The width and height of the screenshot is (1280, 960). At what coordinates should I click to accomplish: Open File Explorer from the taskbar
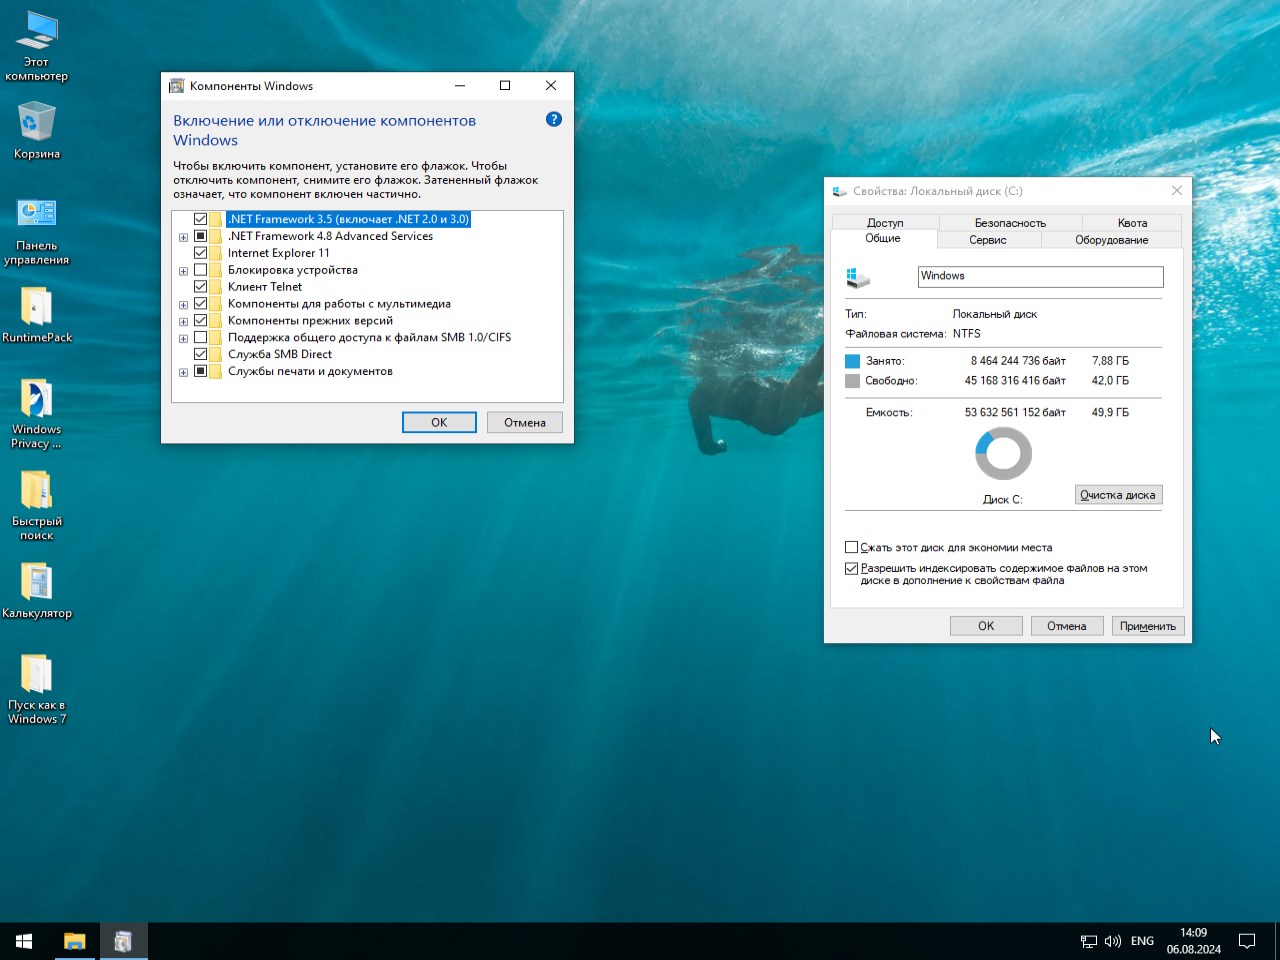tap(75, 941)
